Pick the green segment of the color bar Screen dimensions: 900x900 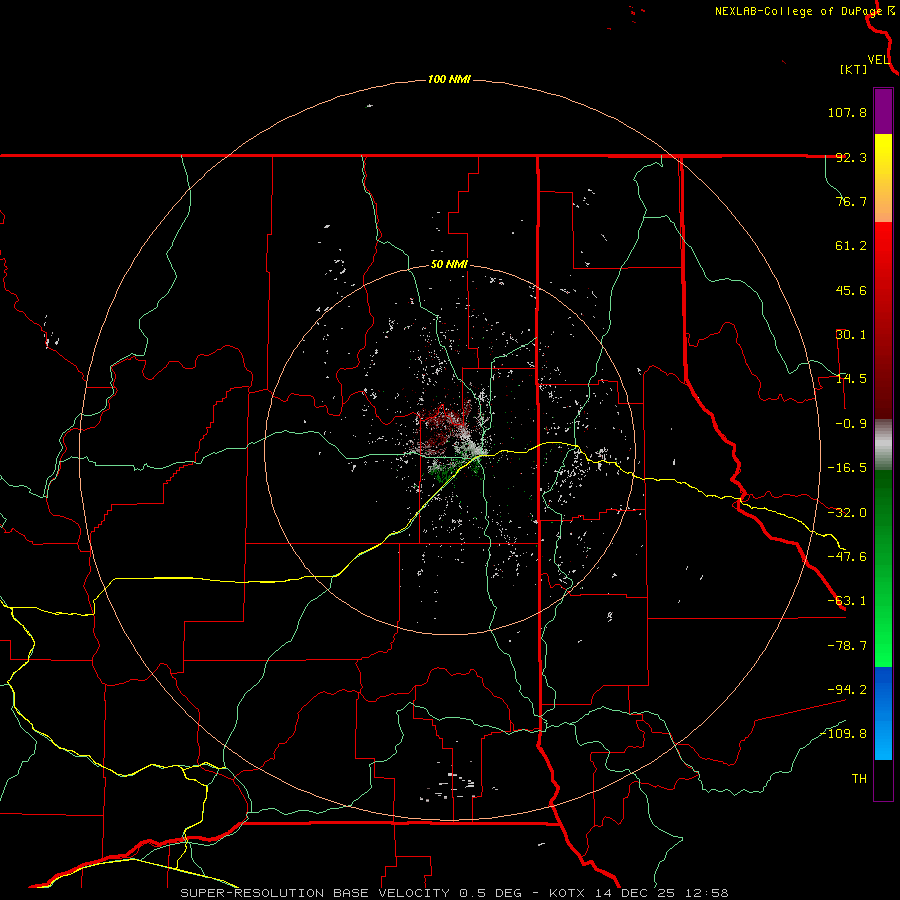click(x=883, y=568)
